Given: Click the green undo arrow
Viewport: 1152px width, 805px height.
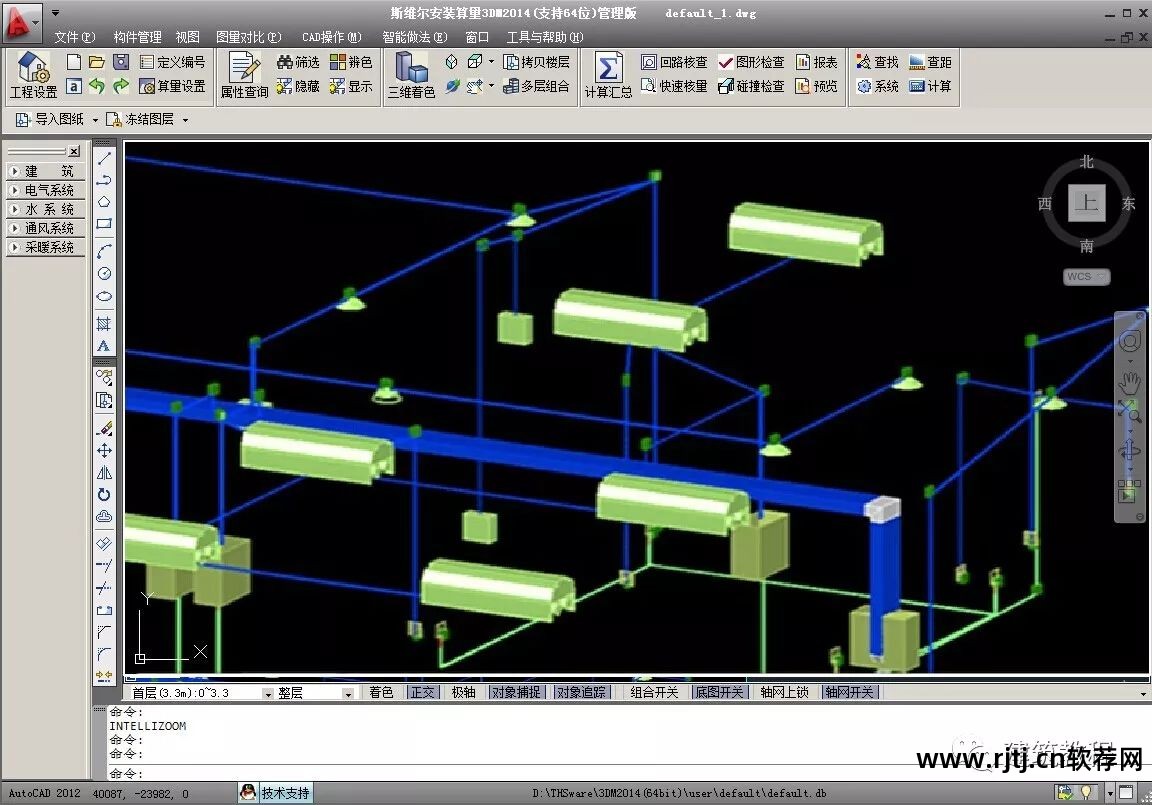Looking at the screenshot, I should tap(97, 86).
